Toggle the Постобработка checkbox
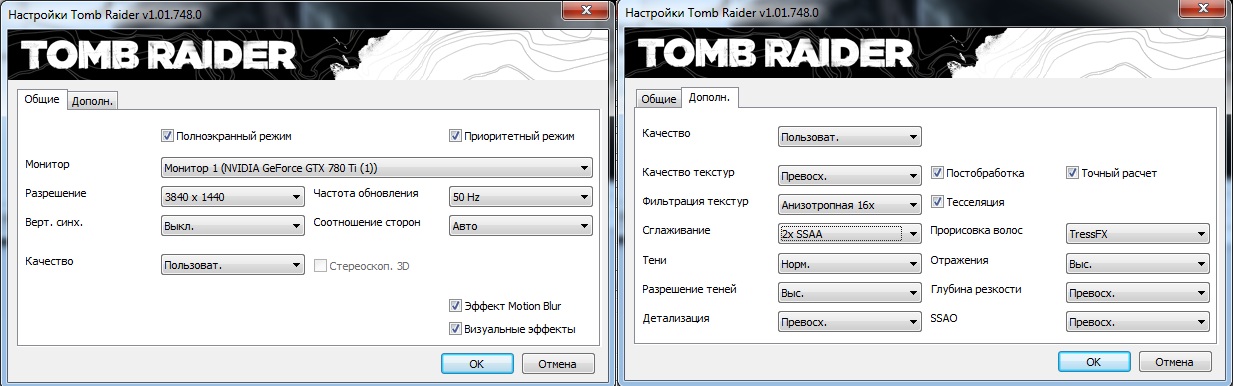The image size is (1234, 386). point(937,173)
